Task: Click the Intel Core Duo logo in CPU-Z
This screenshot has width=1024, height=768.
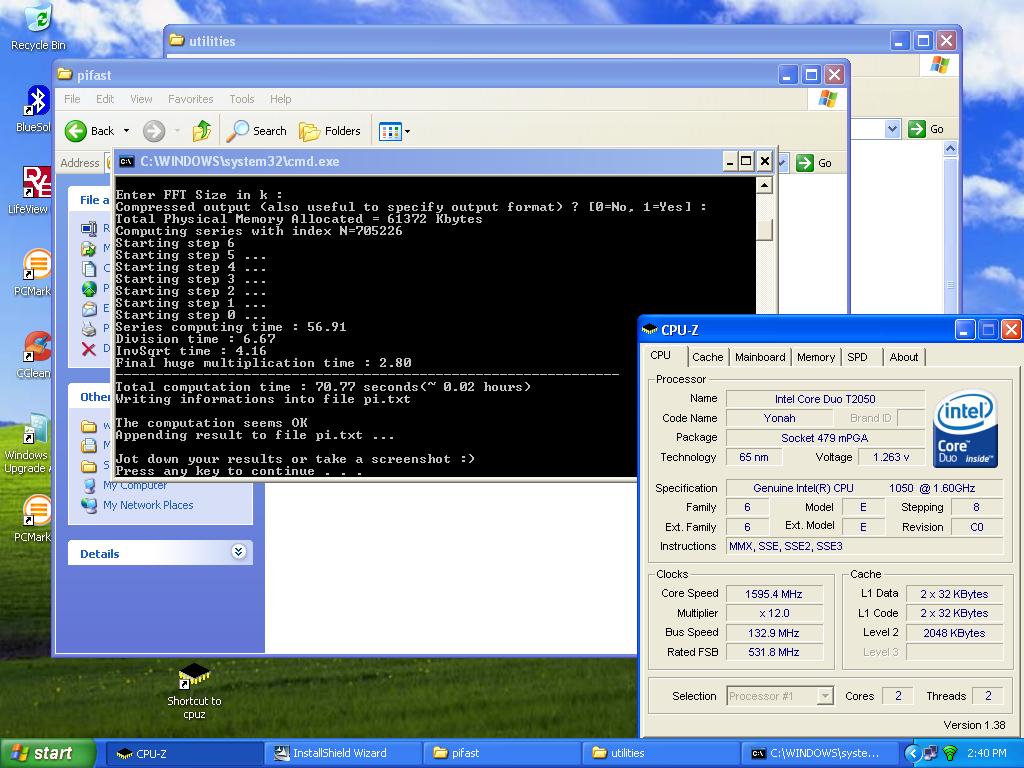Action: tap(965, 428)
